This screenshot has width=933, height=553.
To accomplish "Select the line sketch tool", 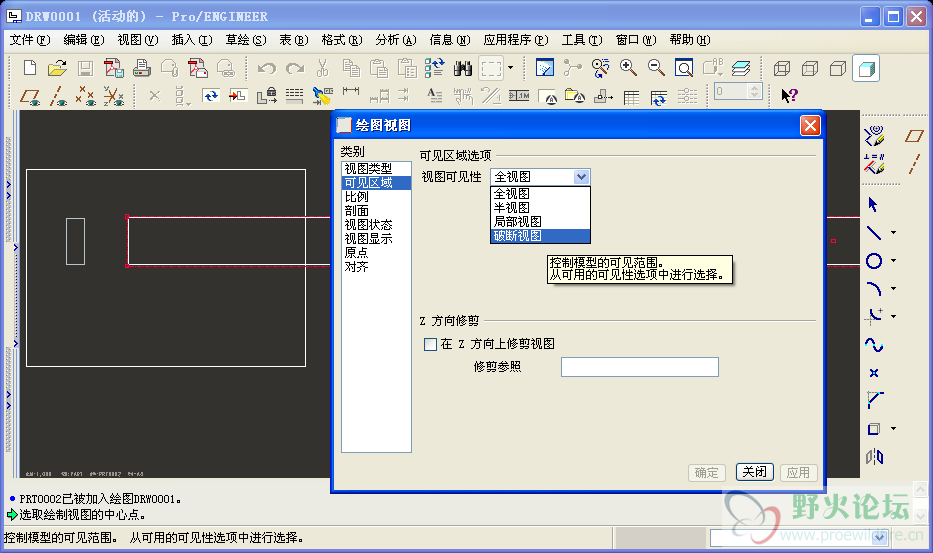I will pos(873,233).
